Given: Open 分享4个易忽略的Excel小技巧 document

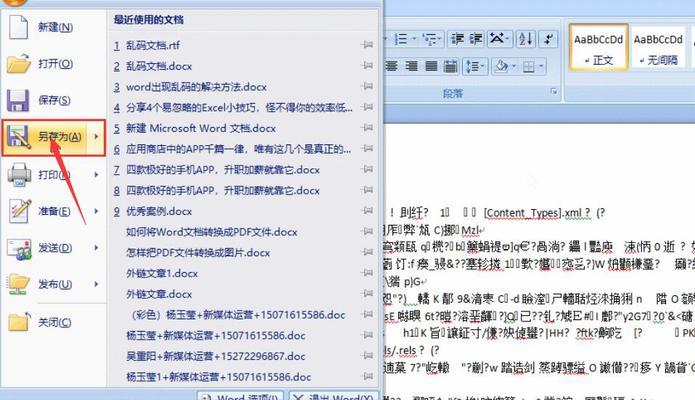Looking at the screenshot, I should pos(239,107).
